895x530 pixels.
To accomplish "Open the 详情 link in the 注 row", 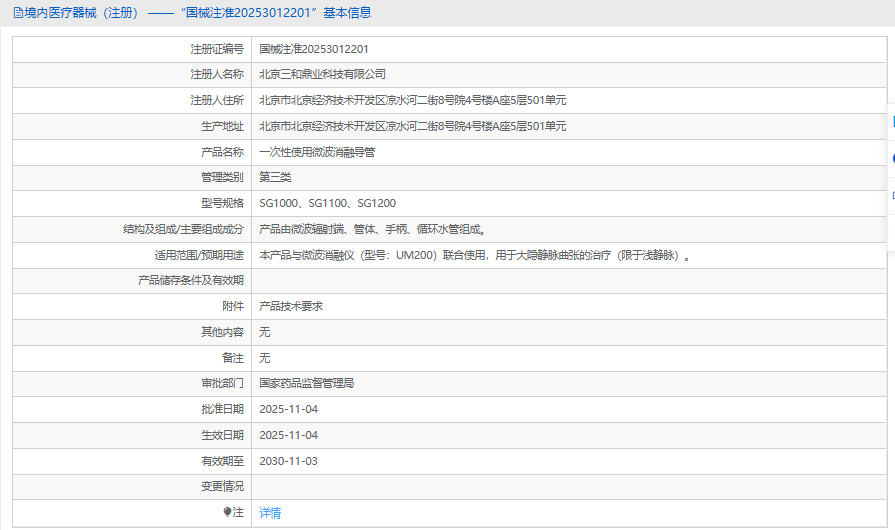I will pos(270,513).
